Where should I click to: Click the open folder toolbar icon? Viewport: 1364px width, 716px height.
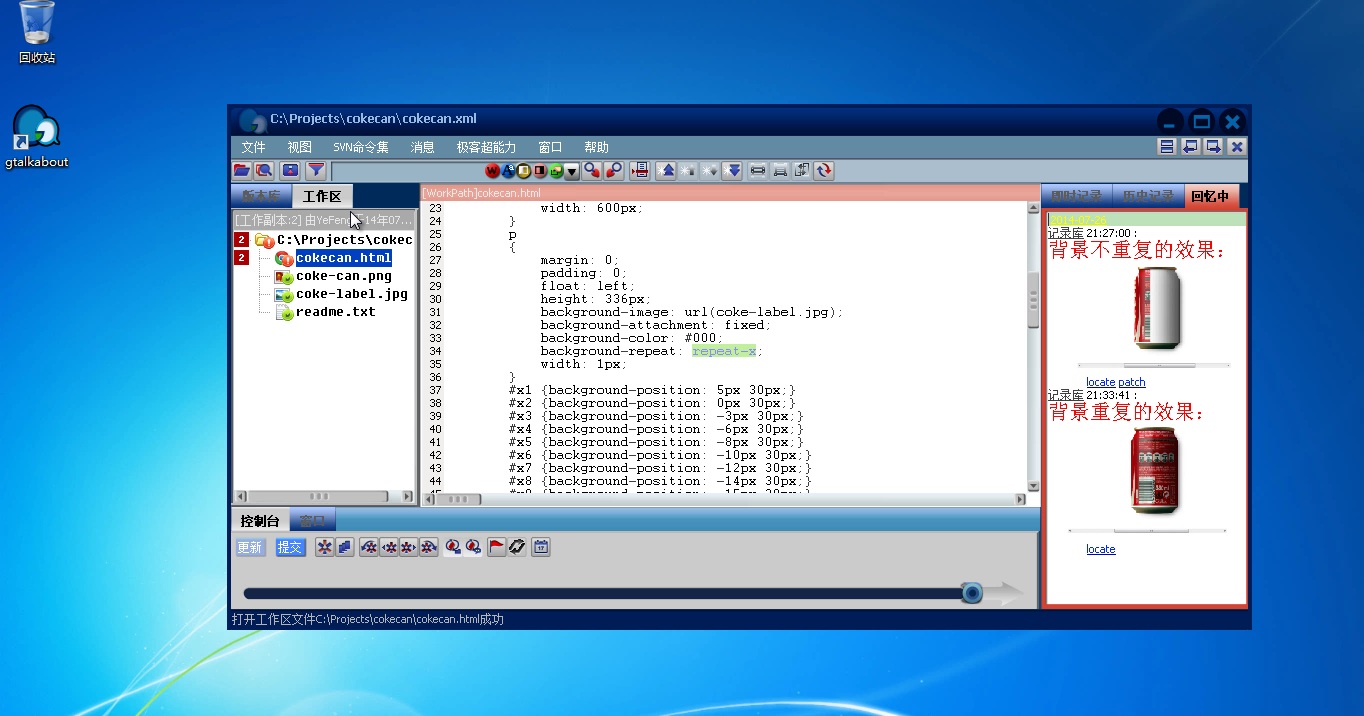241,171
